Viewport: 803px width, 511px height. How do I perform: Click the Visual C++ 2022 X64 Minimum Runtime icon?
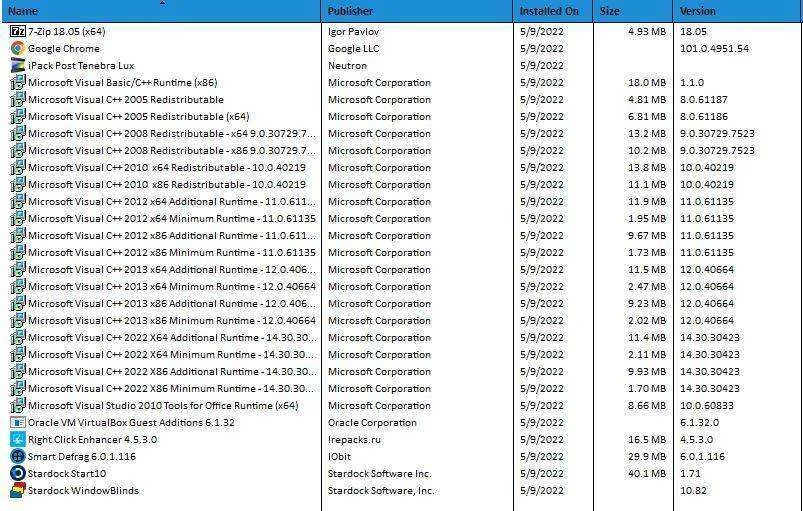click(18, 354)
